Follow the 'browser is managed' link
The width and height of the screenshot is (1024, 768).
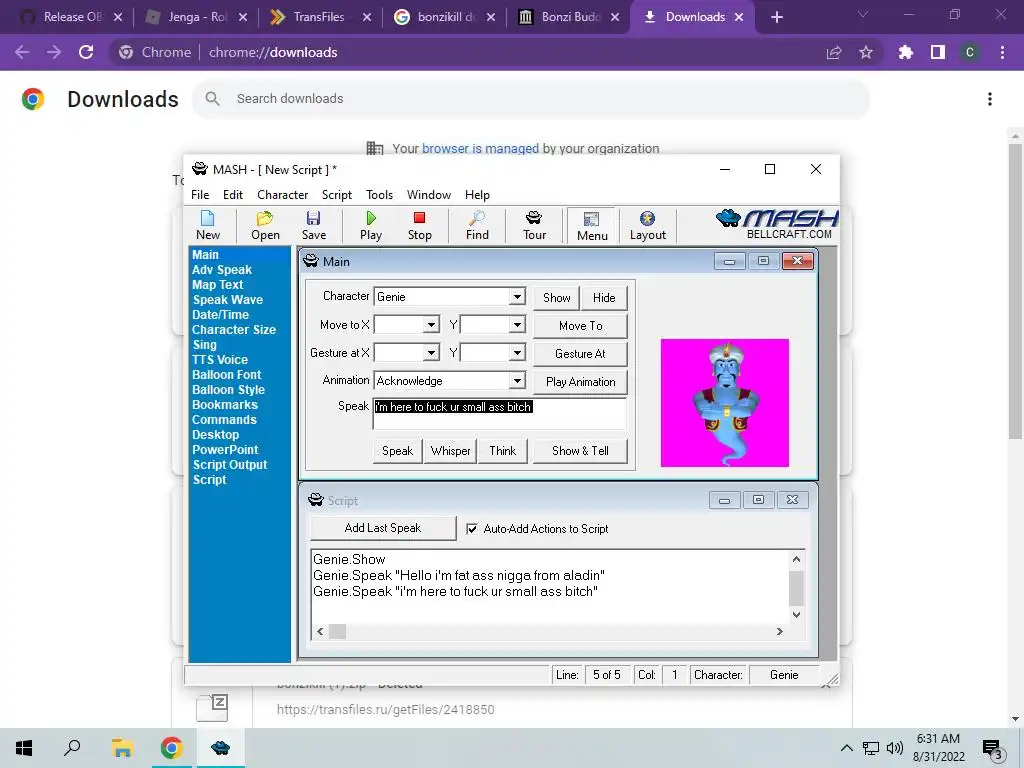(x=480, y=148)
